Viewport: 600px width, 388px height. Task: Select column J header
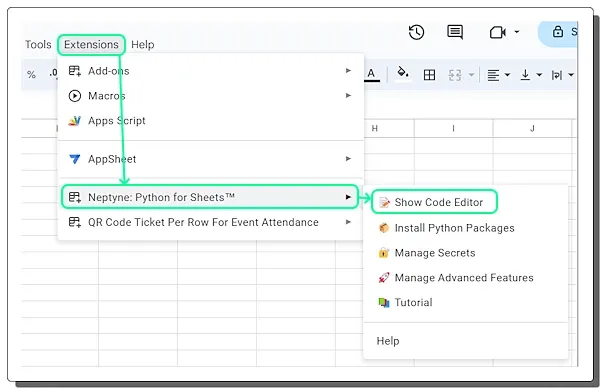coord(532,128)
